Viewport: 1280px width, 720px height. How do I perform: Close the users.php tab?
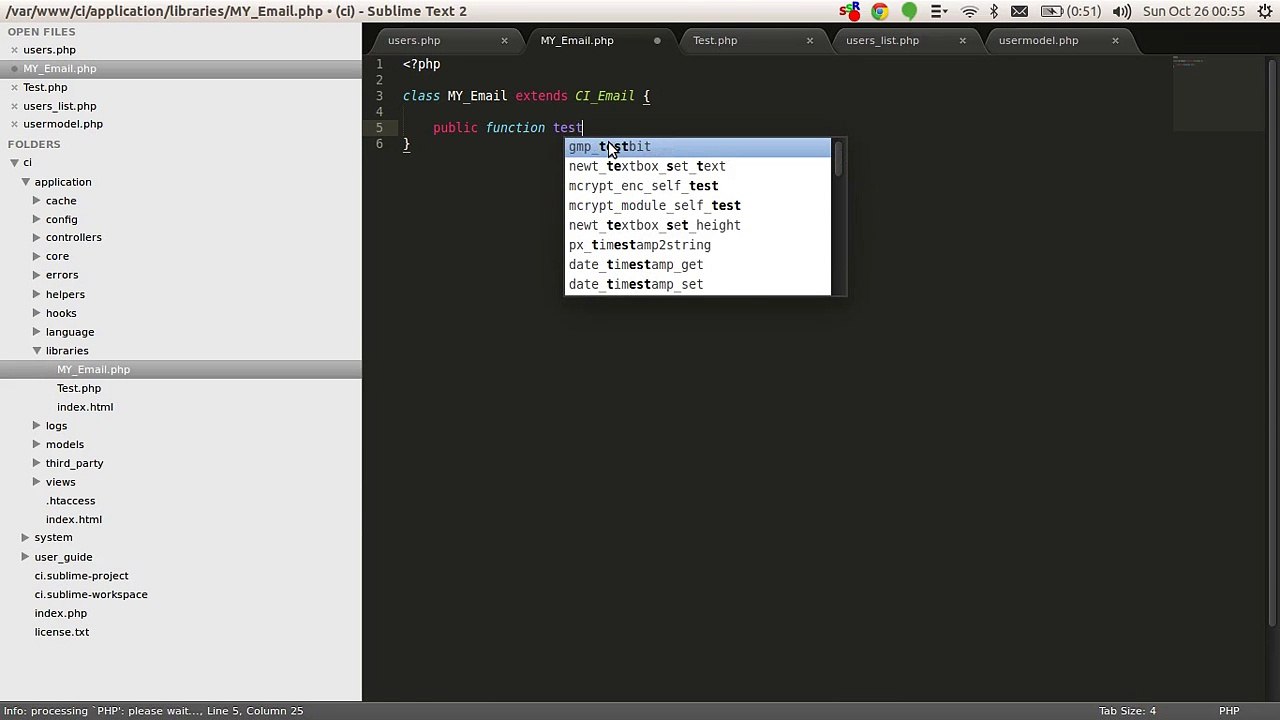[504, 41]
